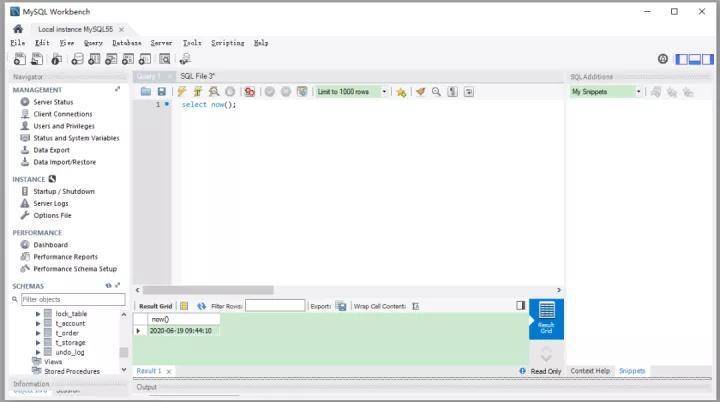The image size is (720, 402).
Task: Click the editor horizontal scrollbar thumb
Action: pos(208,290)
